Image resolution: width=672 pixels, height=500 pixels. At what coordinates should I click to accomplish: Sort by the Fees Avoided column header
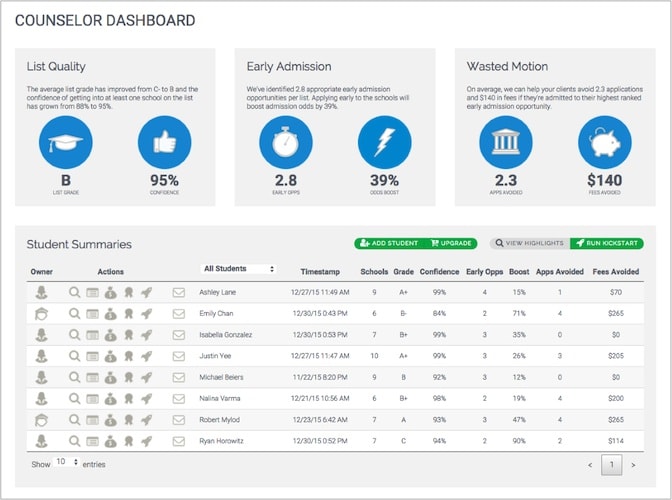pos(615,272)
